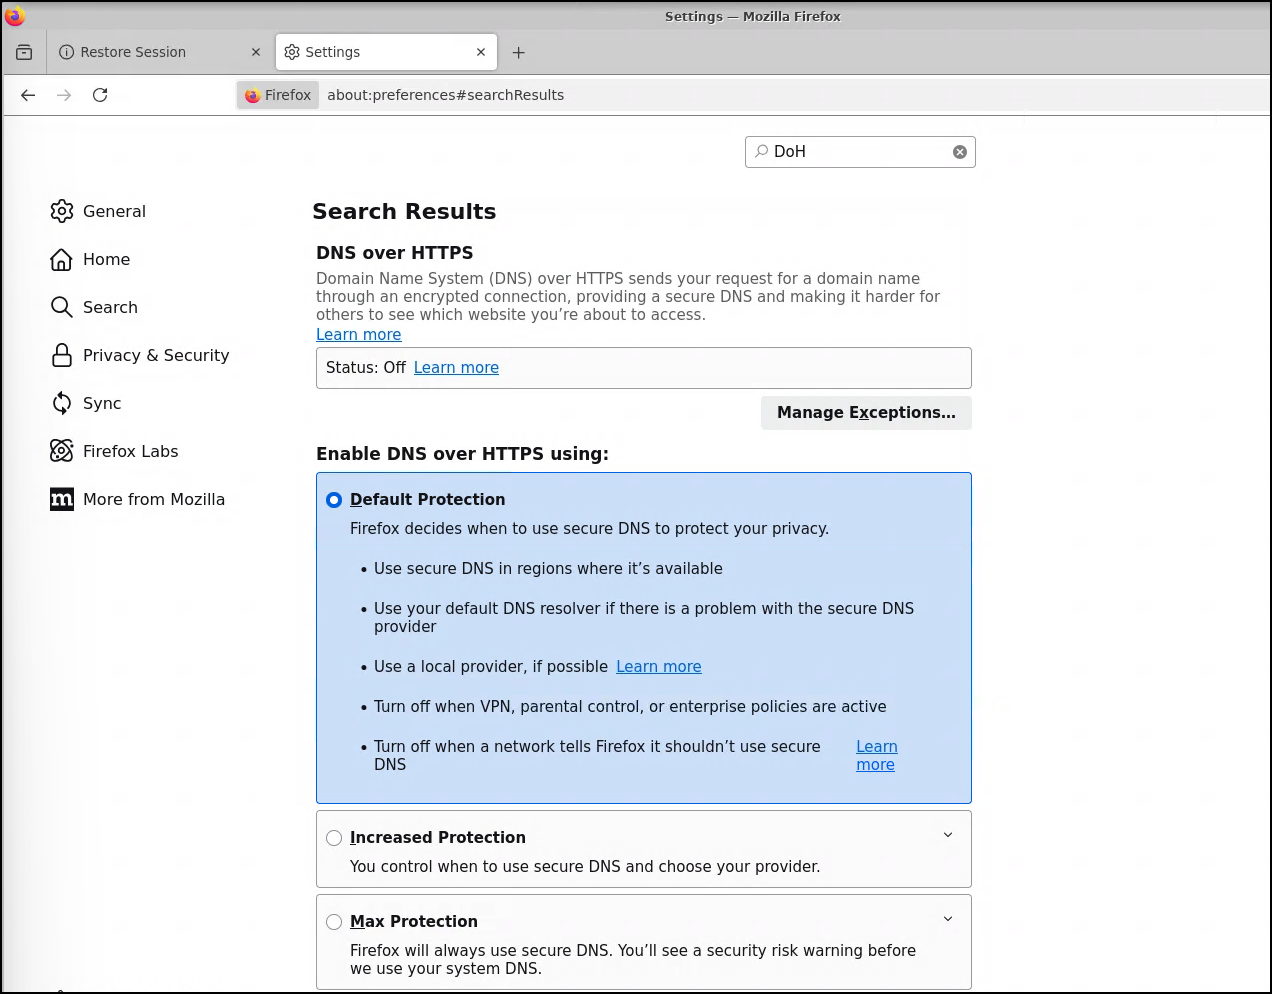Click the Firefox logo in title bar
1272x994 pixels.
click(14, 16)
